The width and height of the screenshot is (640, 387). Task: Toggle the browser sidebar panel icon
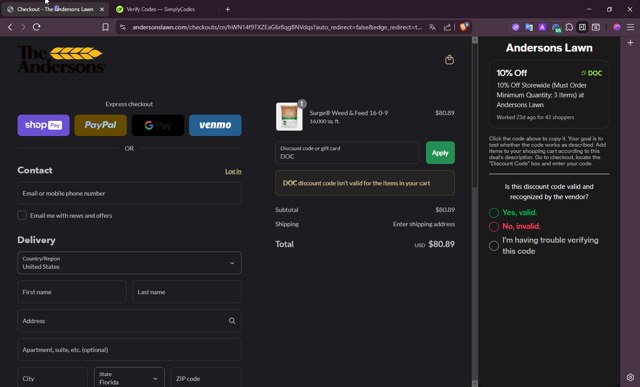point(582,27)
